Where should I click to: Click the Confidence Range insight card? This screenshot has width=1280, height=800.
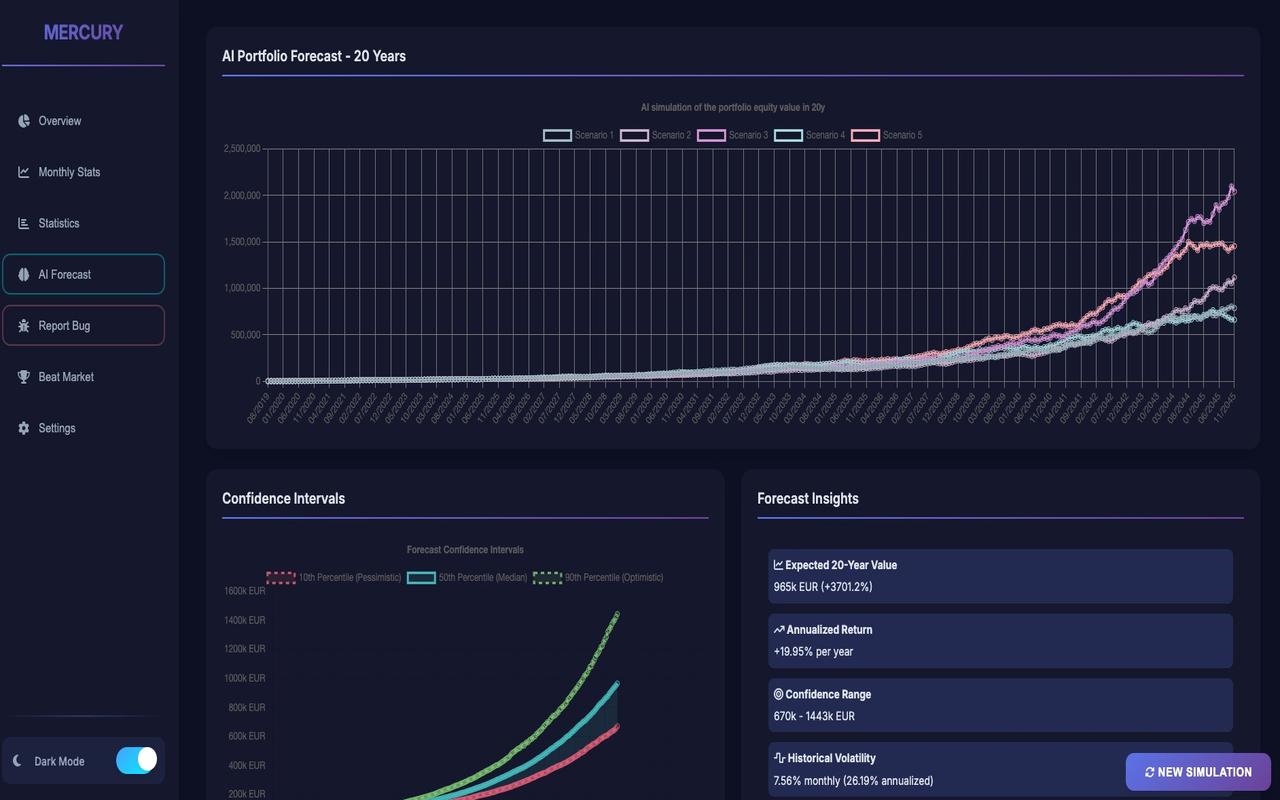(1000, 705)
